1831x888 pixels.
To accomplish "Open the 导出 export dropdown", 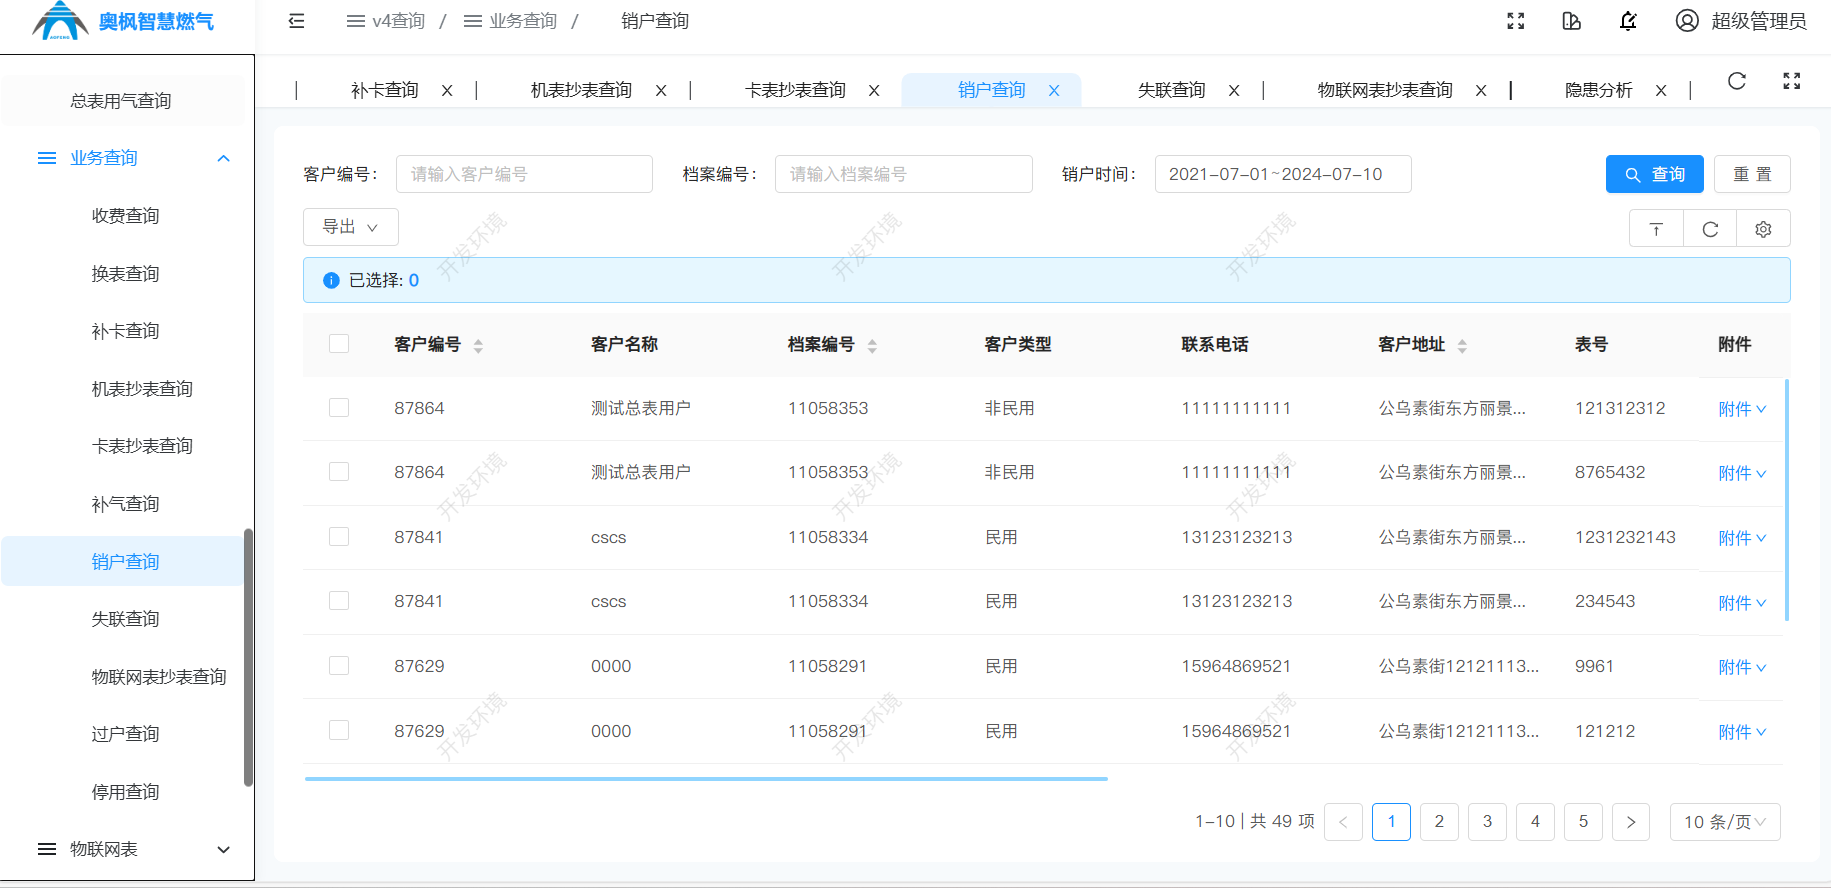I will tap(351, 227).
